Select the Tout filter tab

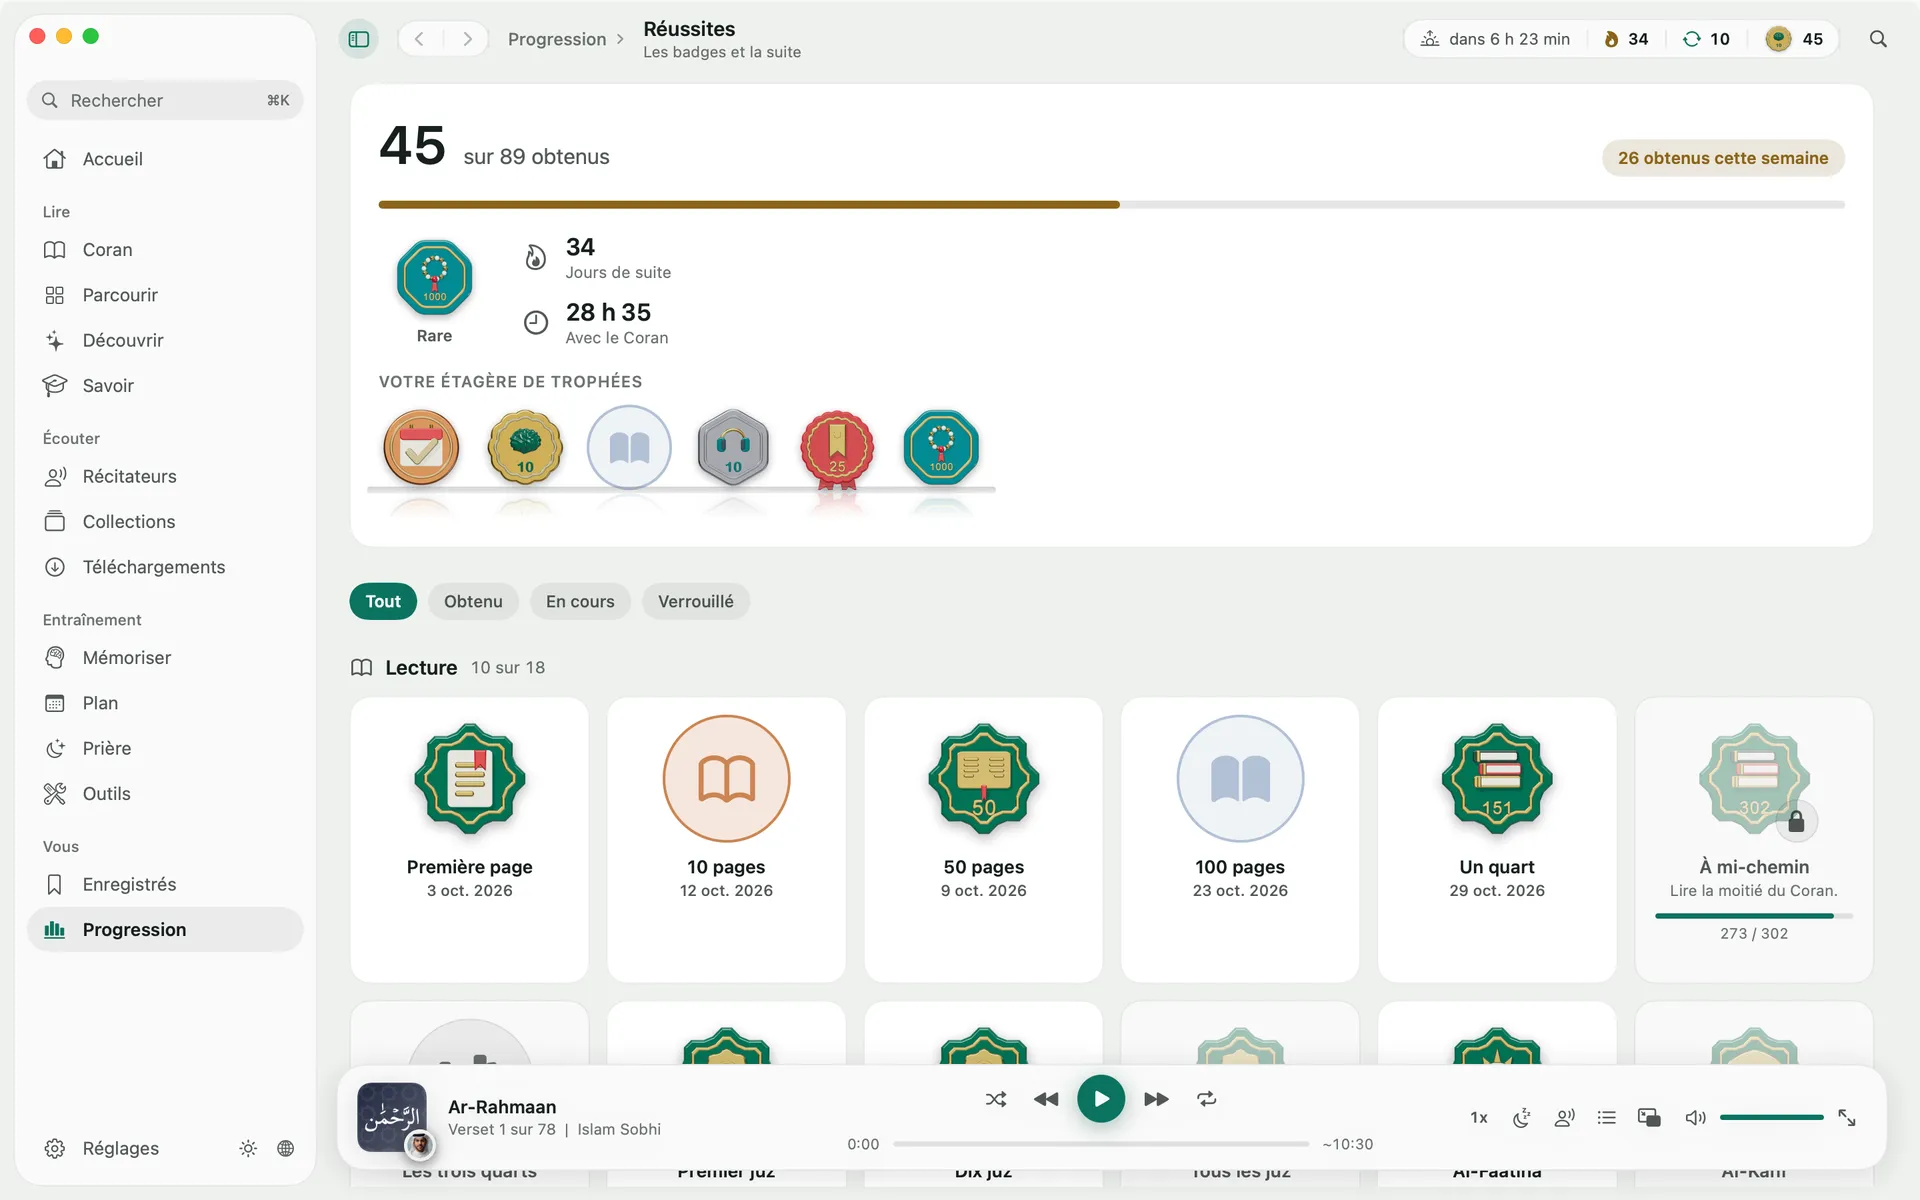click(x=383, y=601)
